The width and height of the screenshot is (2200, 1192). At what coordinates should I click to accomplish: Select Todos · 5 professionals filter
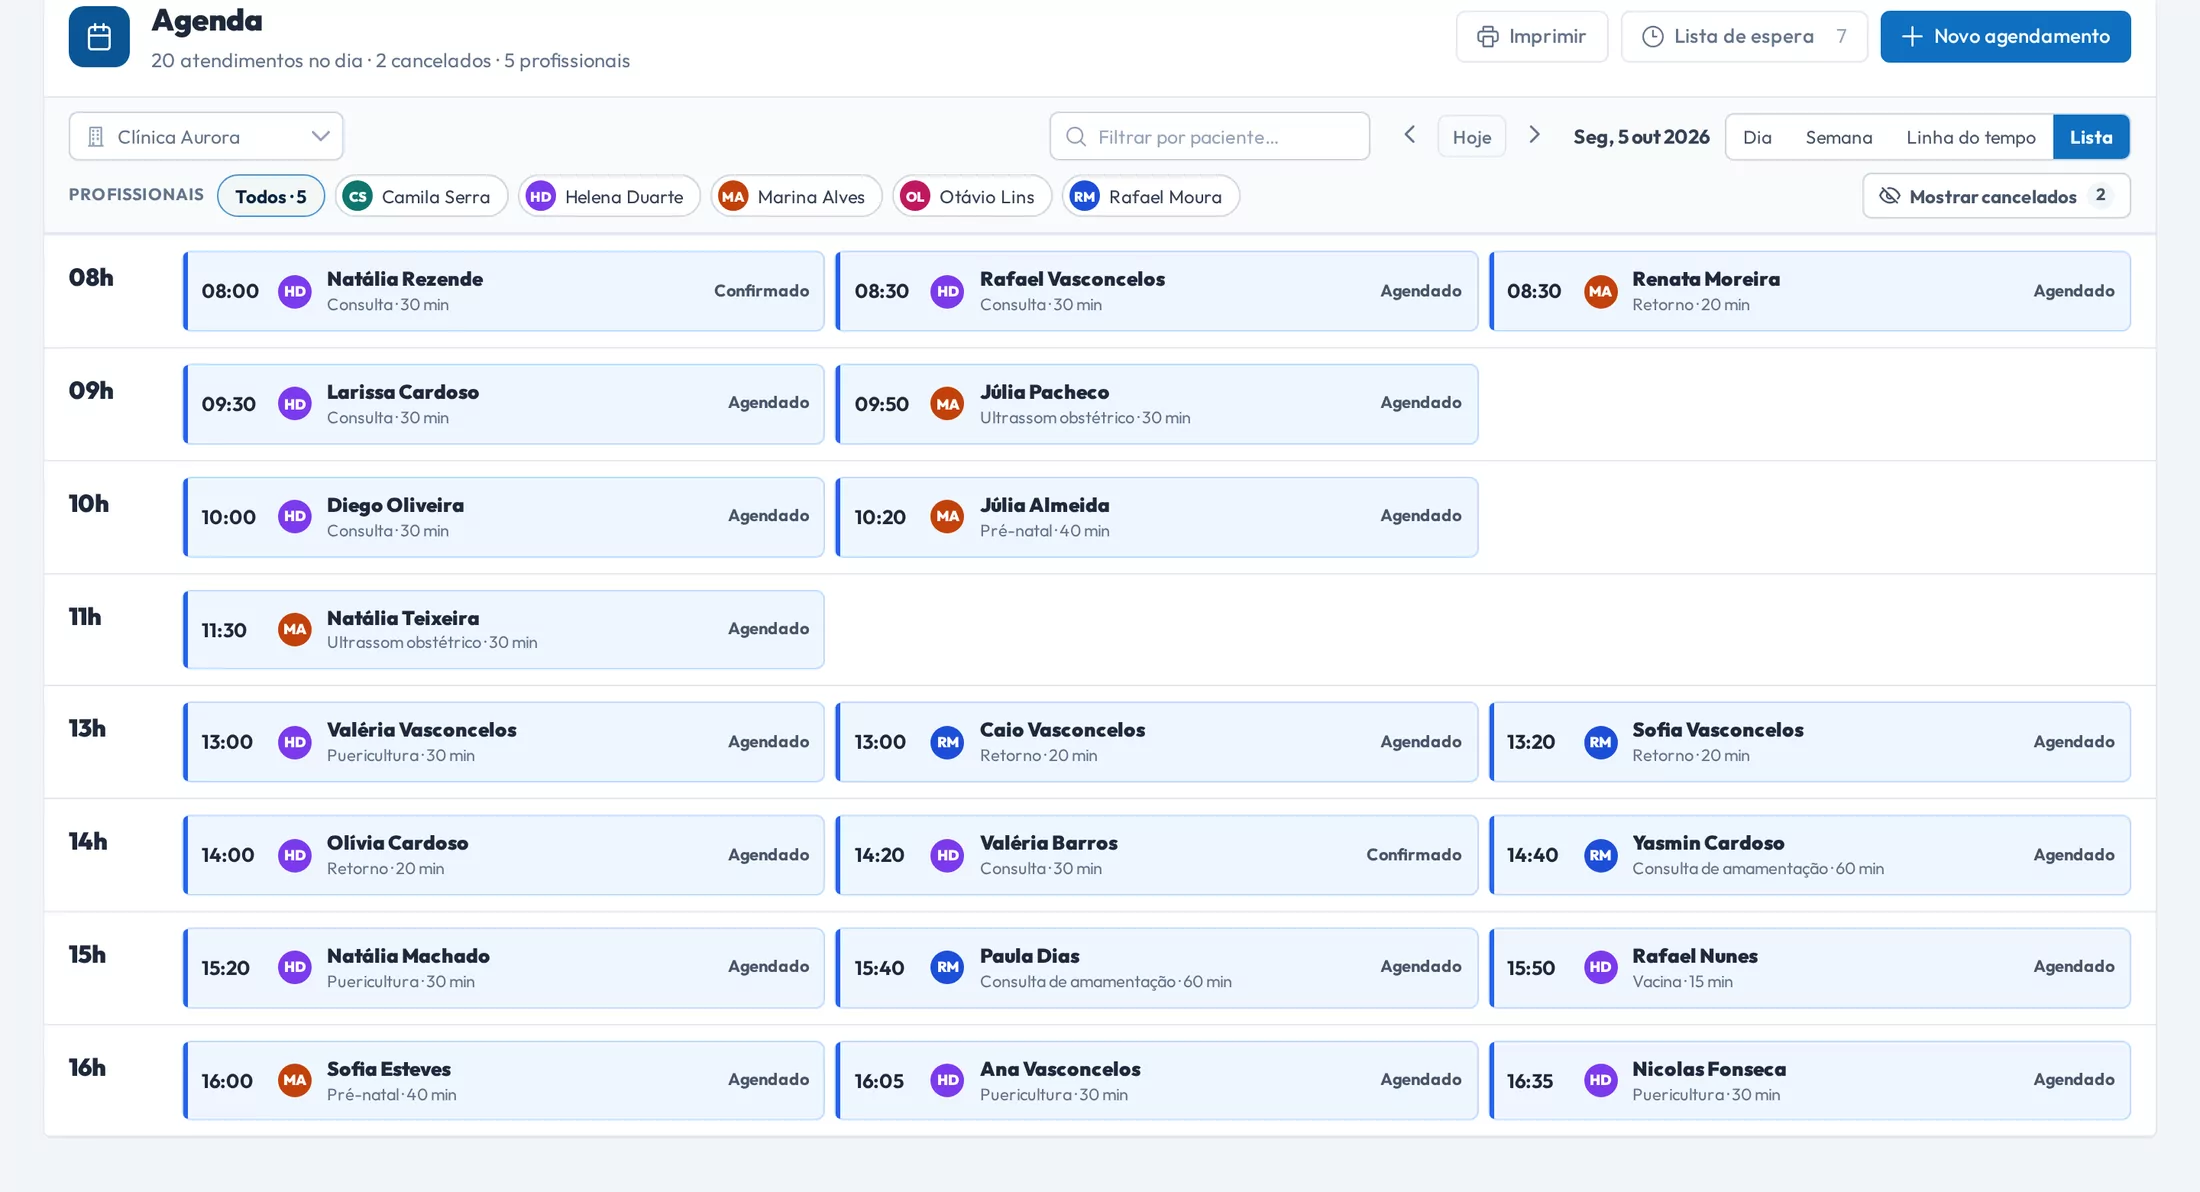point(271,196)
